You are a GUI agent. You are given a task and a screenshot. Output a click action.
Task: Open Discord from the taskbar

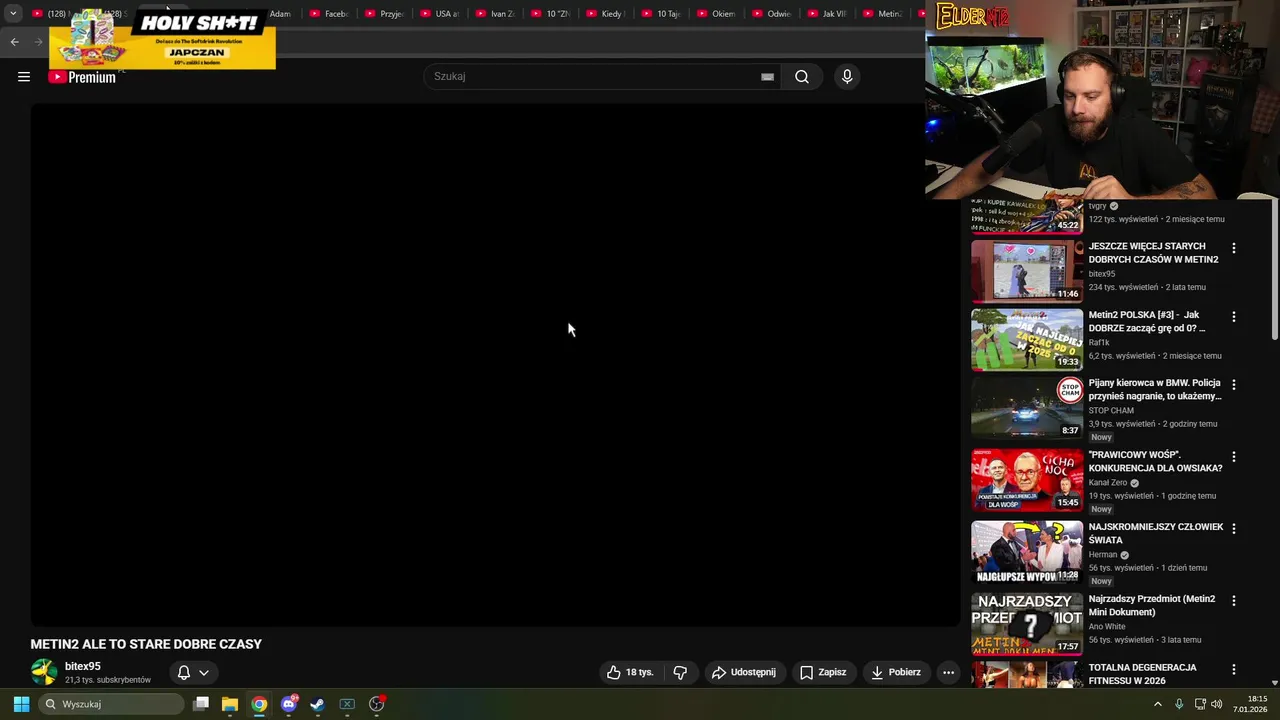click(x=289, y=704)
